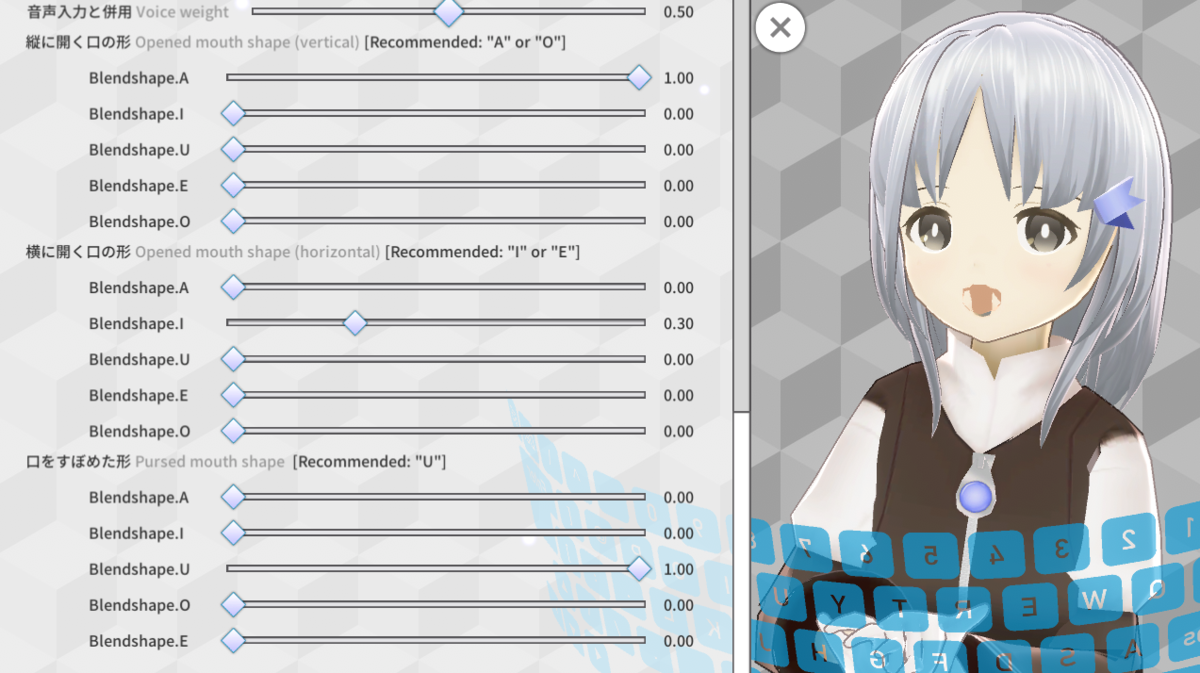1200x673 pixels.
Task: Click Blendshape.I slider handle under horizontal mouth shape
Action: [x=354, y=324]
